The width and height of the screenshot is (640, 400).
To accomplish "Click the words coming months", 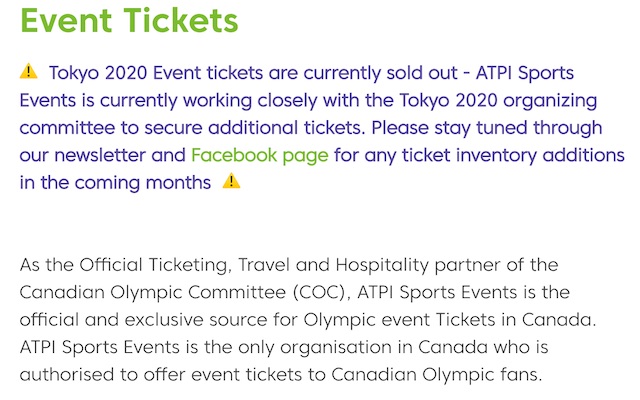I will click(x=143, y=183).
